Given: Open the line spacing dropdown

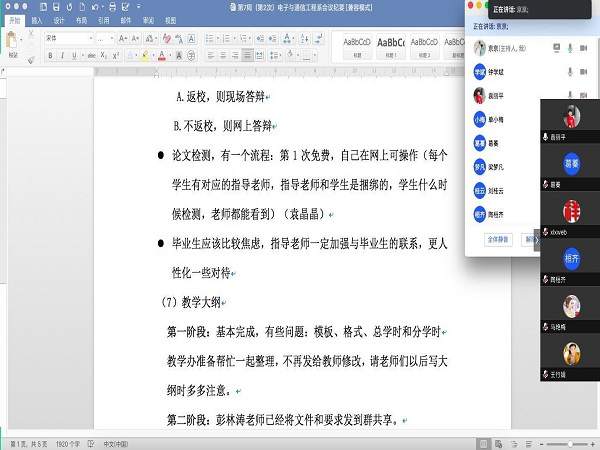Looking at the screenshot, I should click(275, 56).
